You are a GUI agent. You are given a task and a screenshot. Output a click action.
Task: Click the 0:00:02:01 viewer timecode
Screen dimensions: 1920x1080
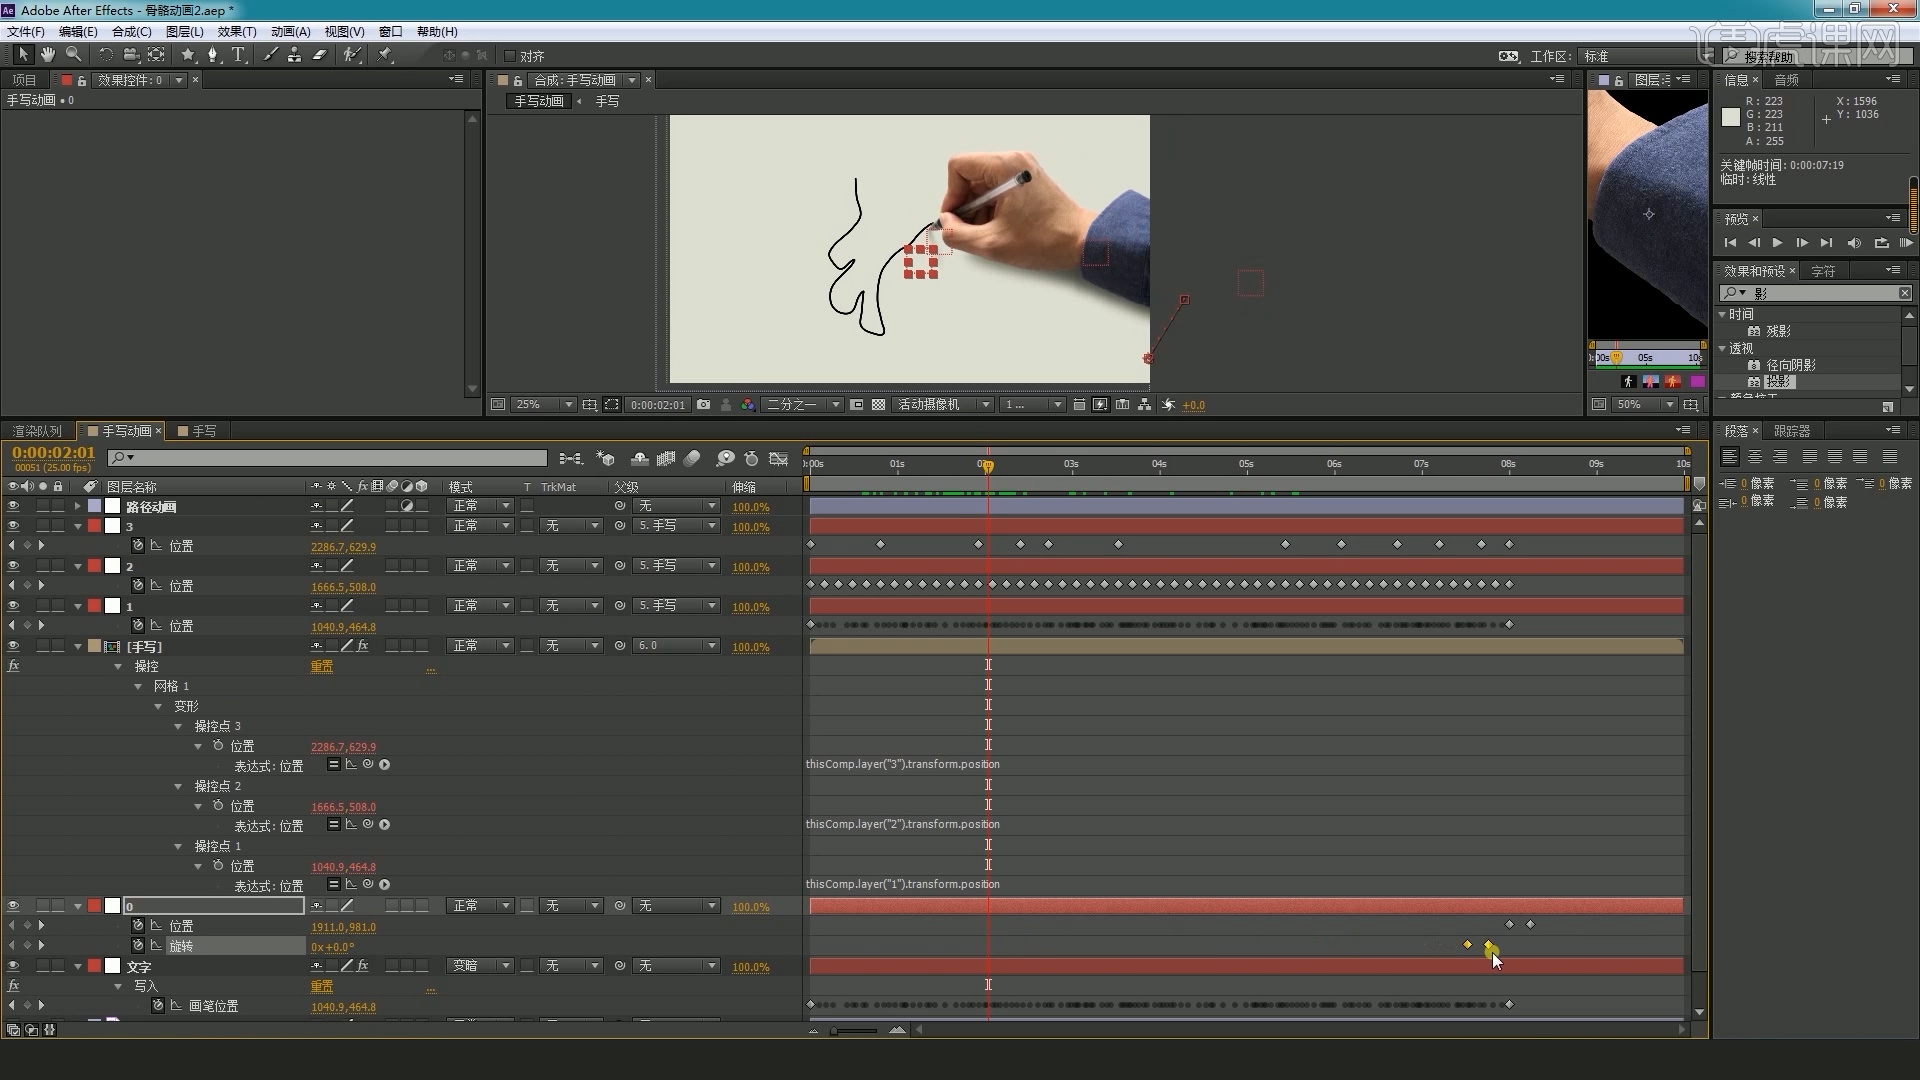(658, 405)
